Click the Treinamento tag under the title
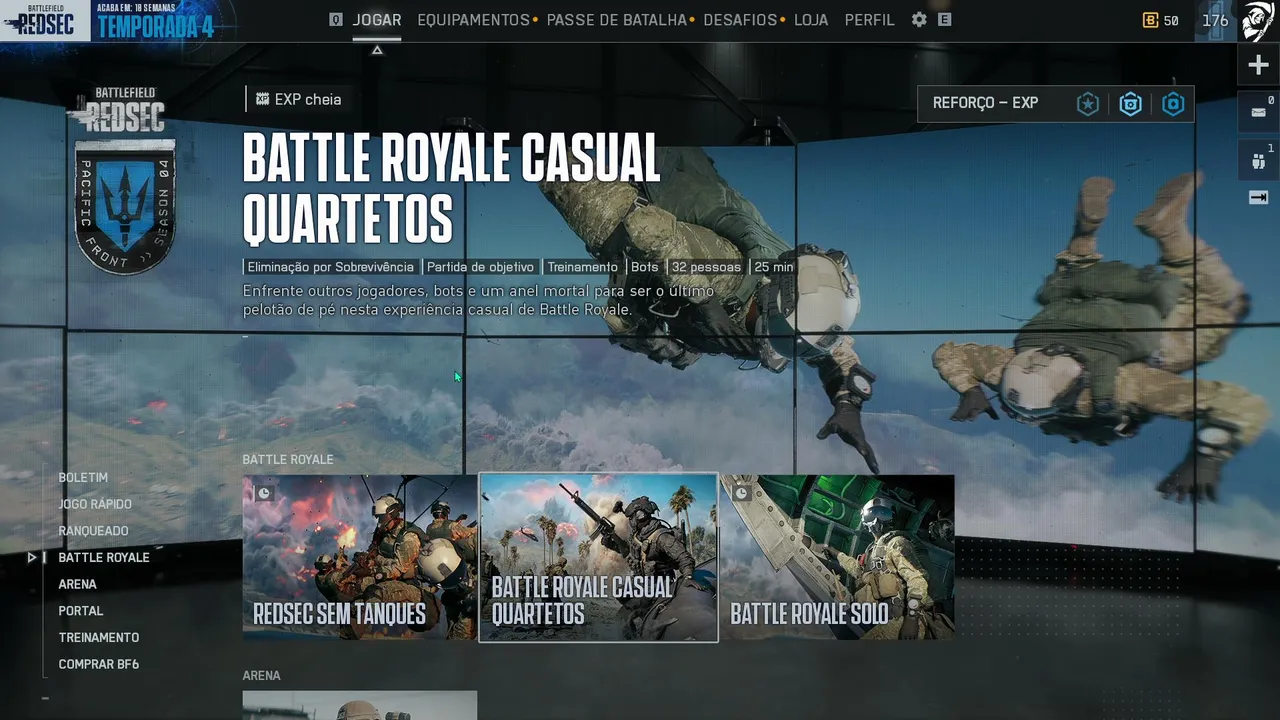 pyautogui.click(x=582, y=267)
